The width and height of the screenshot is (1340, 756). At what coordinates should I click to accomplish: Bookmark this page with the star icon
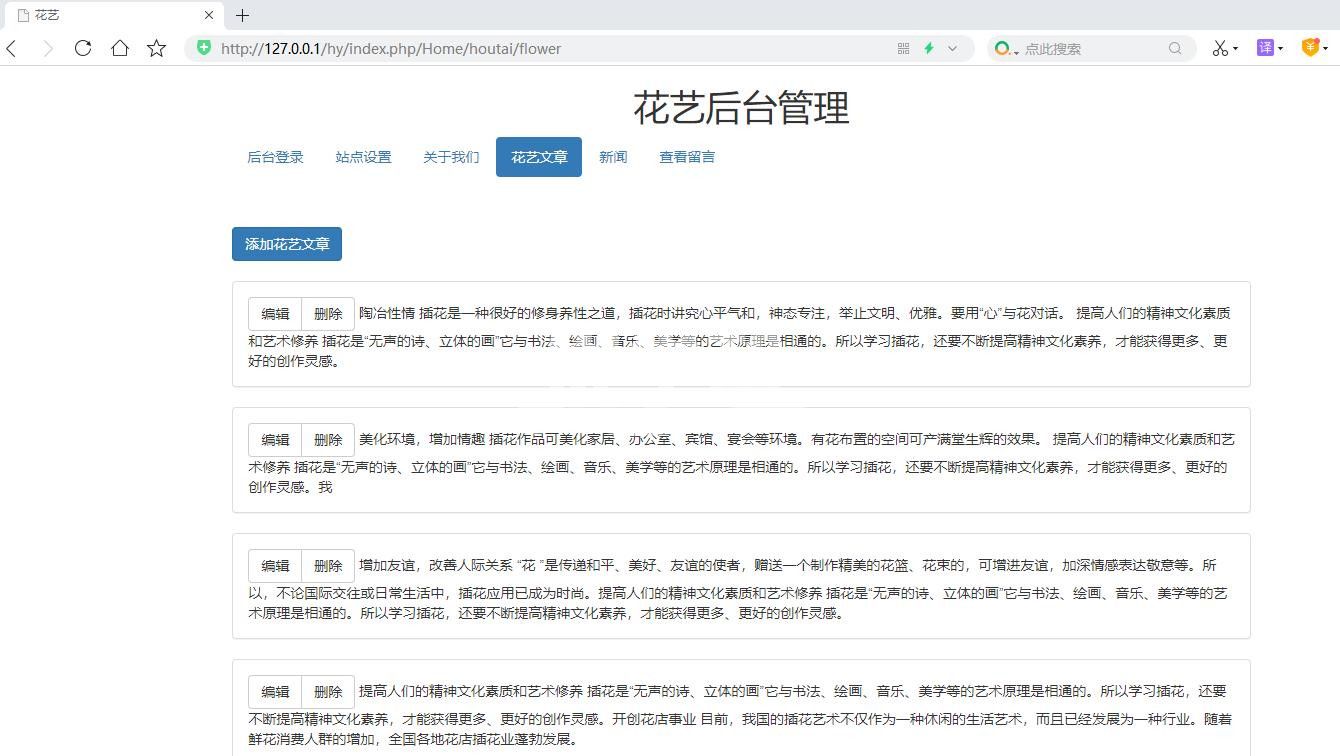point(157,48)
